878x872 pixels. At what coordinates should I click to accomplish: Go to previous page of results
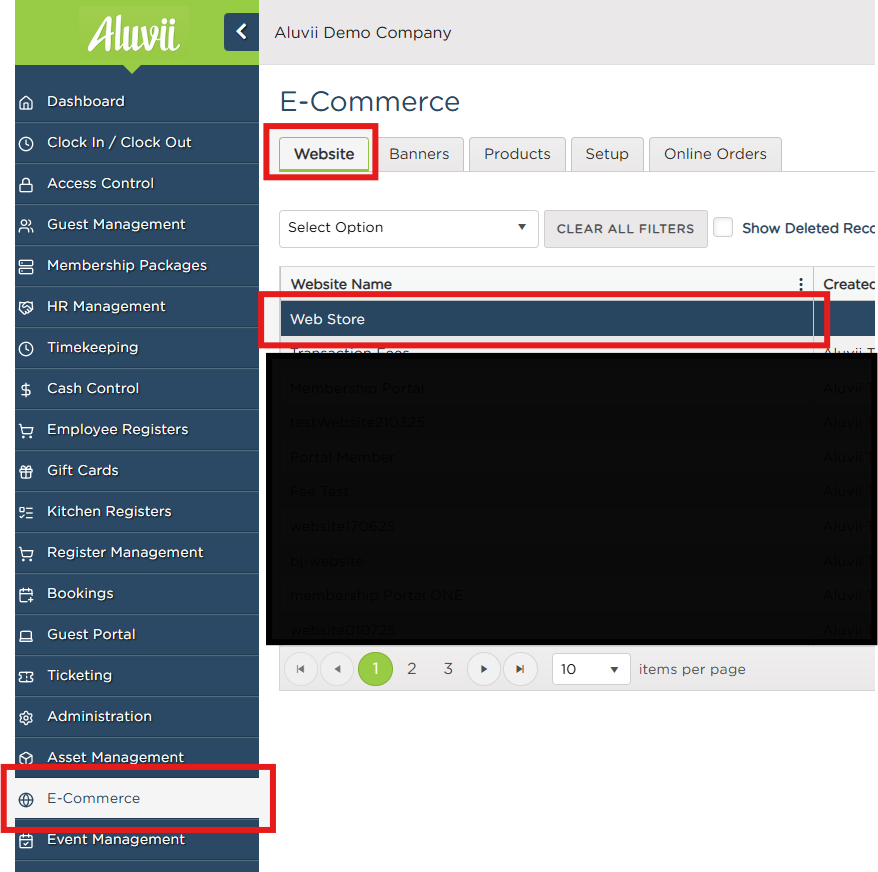(x=337, y=669)
